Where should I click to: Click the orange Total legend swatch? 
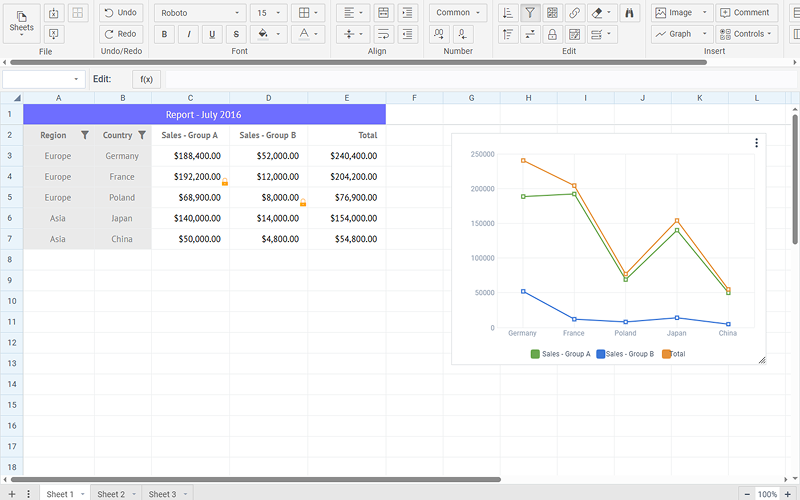[666, 354]
